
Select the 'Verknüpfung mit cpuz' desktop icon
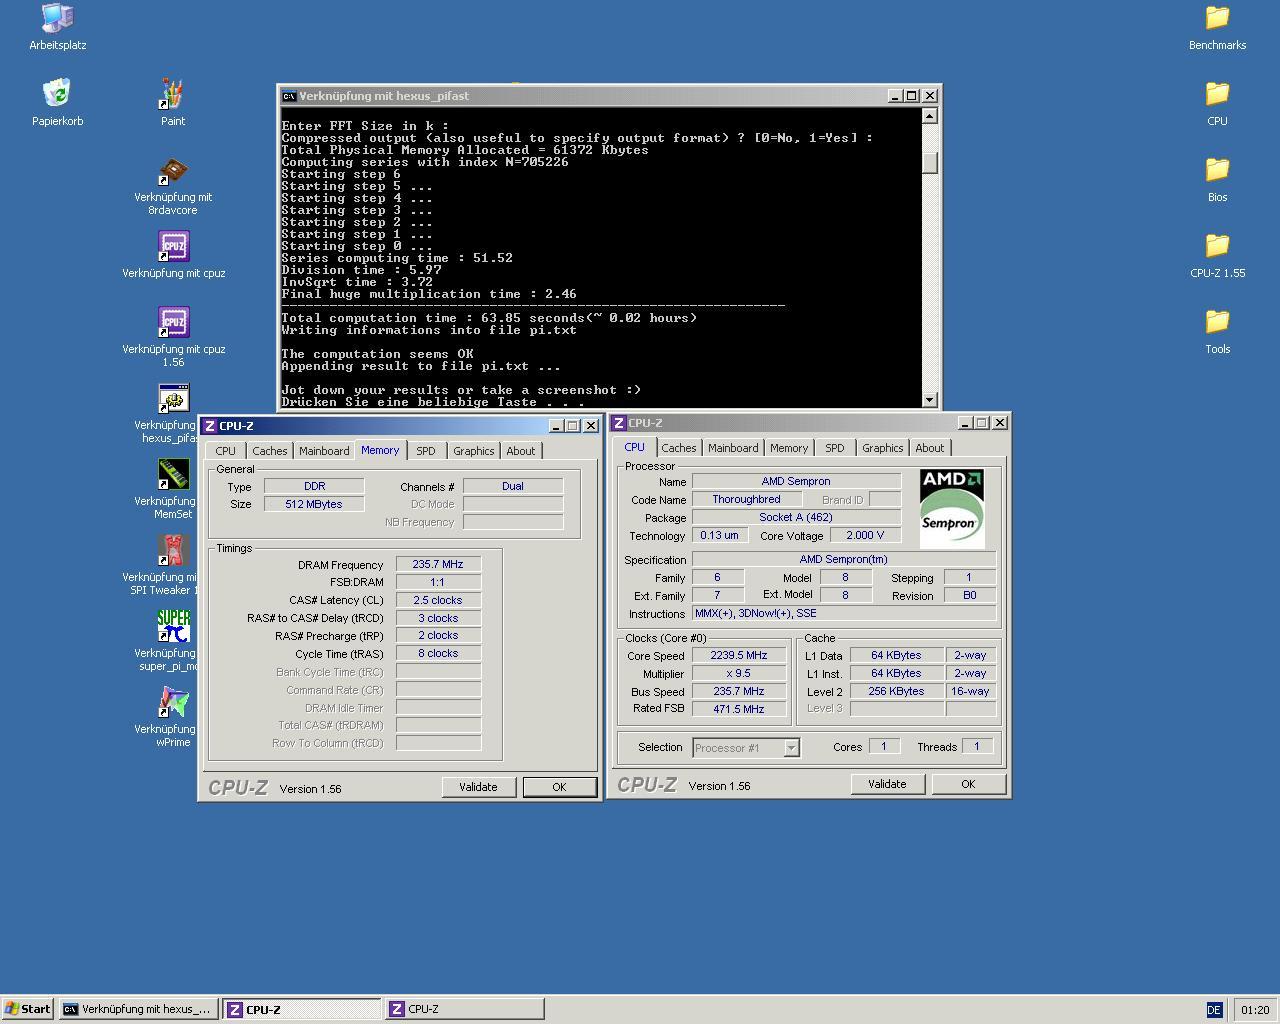173,246
